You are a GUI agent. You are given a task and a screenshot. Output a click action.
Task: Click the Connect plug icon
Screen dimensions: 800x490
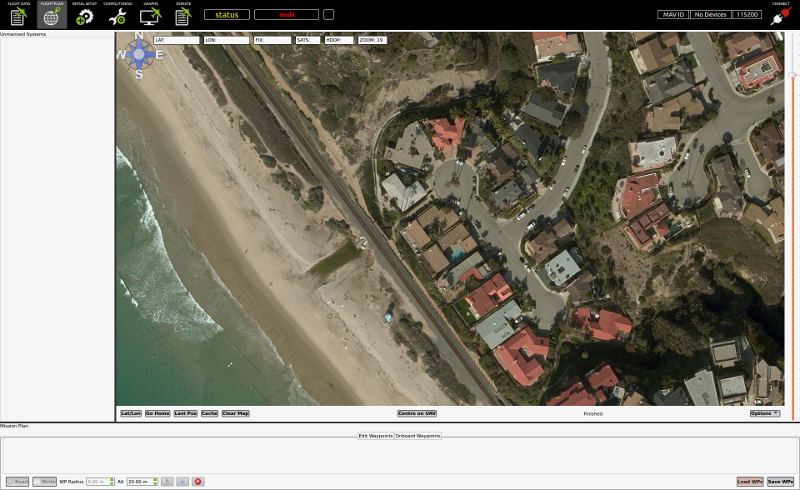pos(780,14)
